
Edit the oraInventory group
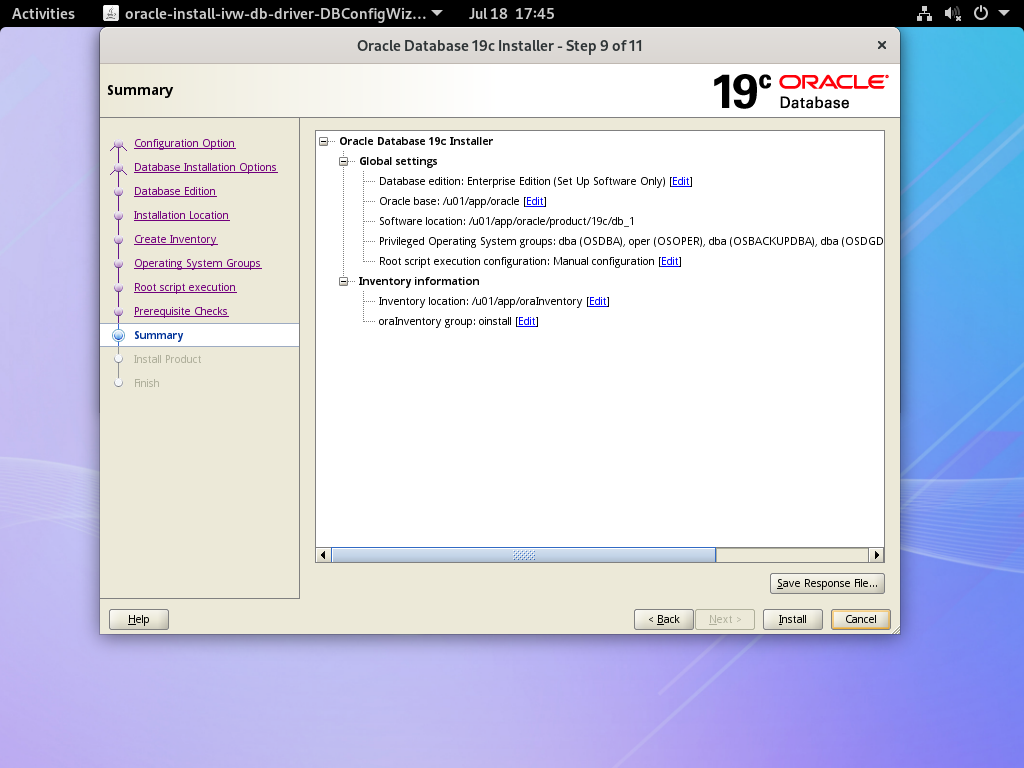pyautogui.click(x=526, y=321)
